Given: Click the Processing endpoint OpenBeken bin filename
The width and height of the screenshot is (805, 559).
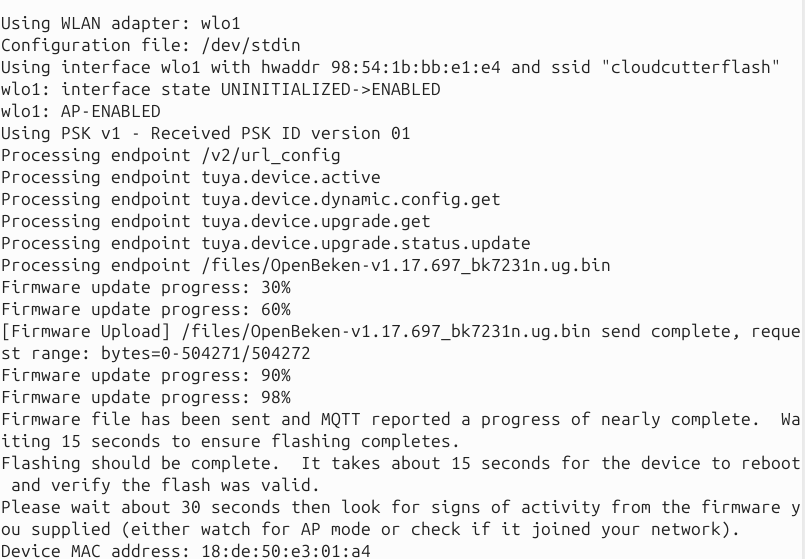Looking at the screenshot, I should click(x=406, y=265).
